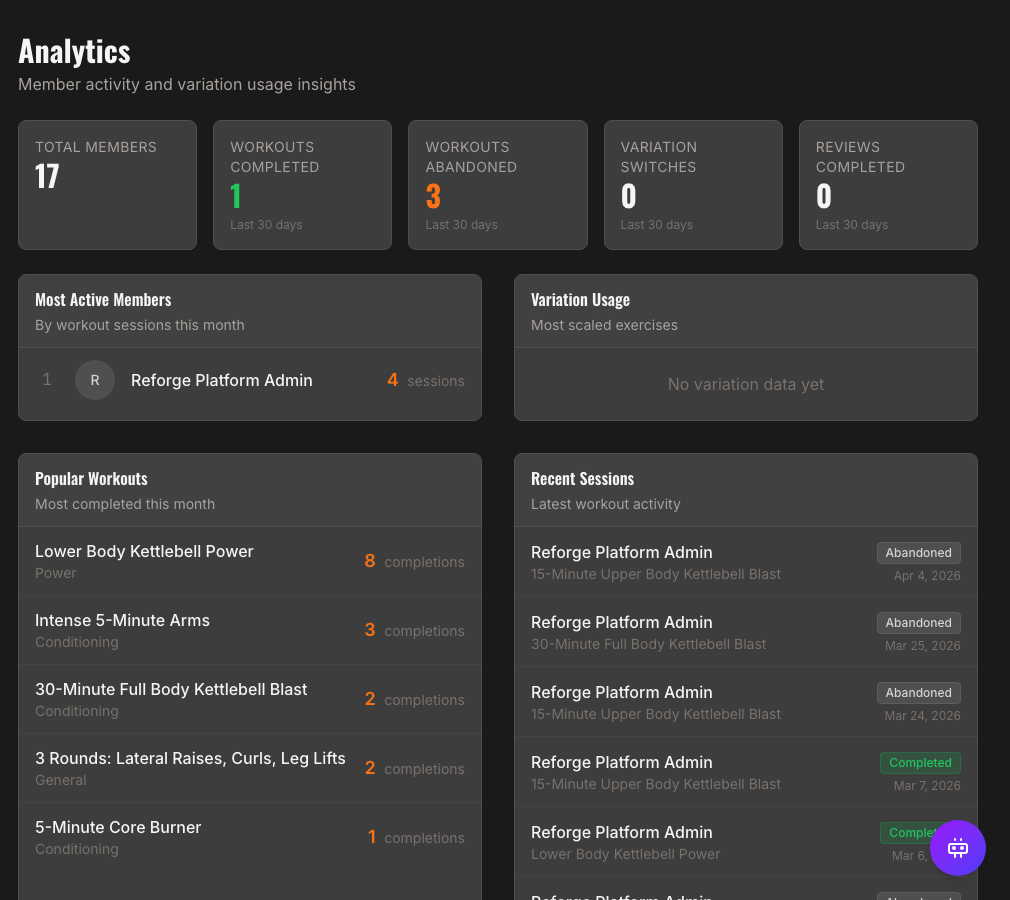
Task: Open the 5-Minute Core Burner workout row
Action: pos(250,837)
